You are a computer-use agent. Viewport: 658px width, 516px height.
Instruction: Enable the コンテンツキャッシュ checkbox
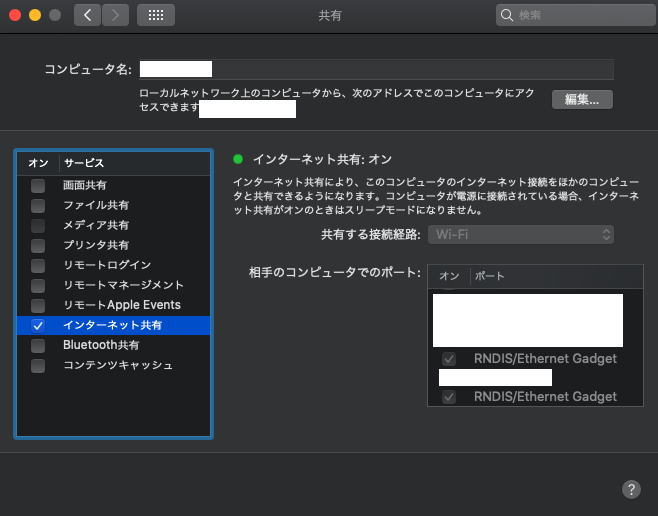(38, 365)
